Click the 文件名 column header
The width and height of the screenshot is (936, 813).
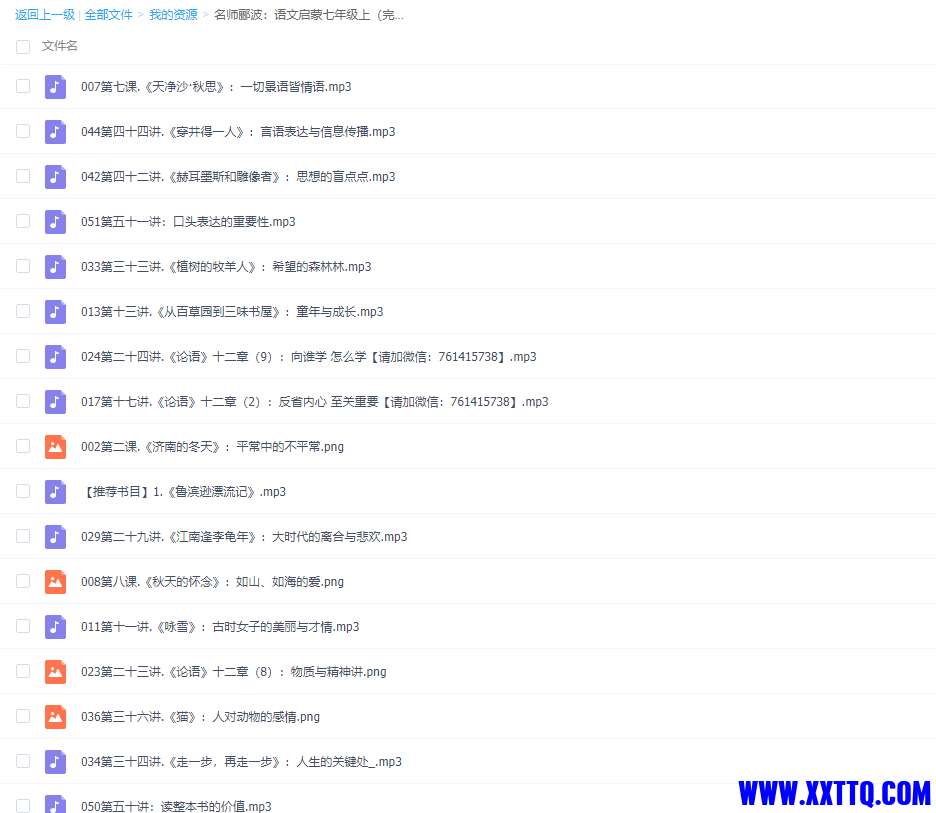click(x=60, y=46)
